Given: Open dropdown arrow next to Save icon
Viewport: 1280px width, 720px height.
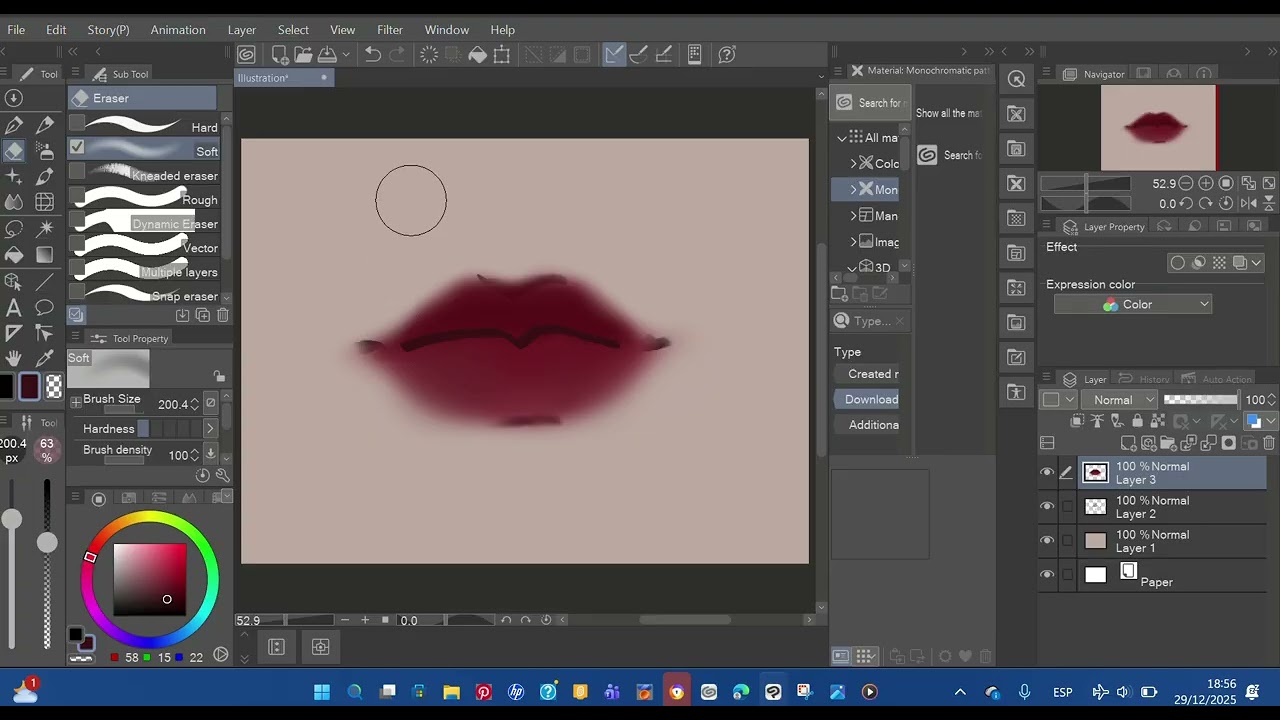Looking at the screenshot, I should (x=346, y=54).
